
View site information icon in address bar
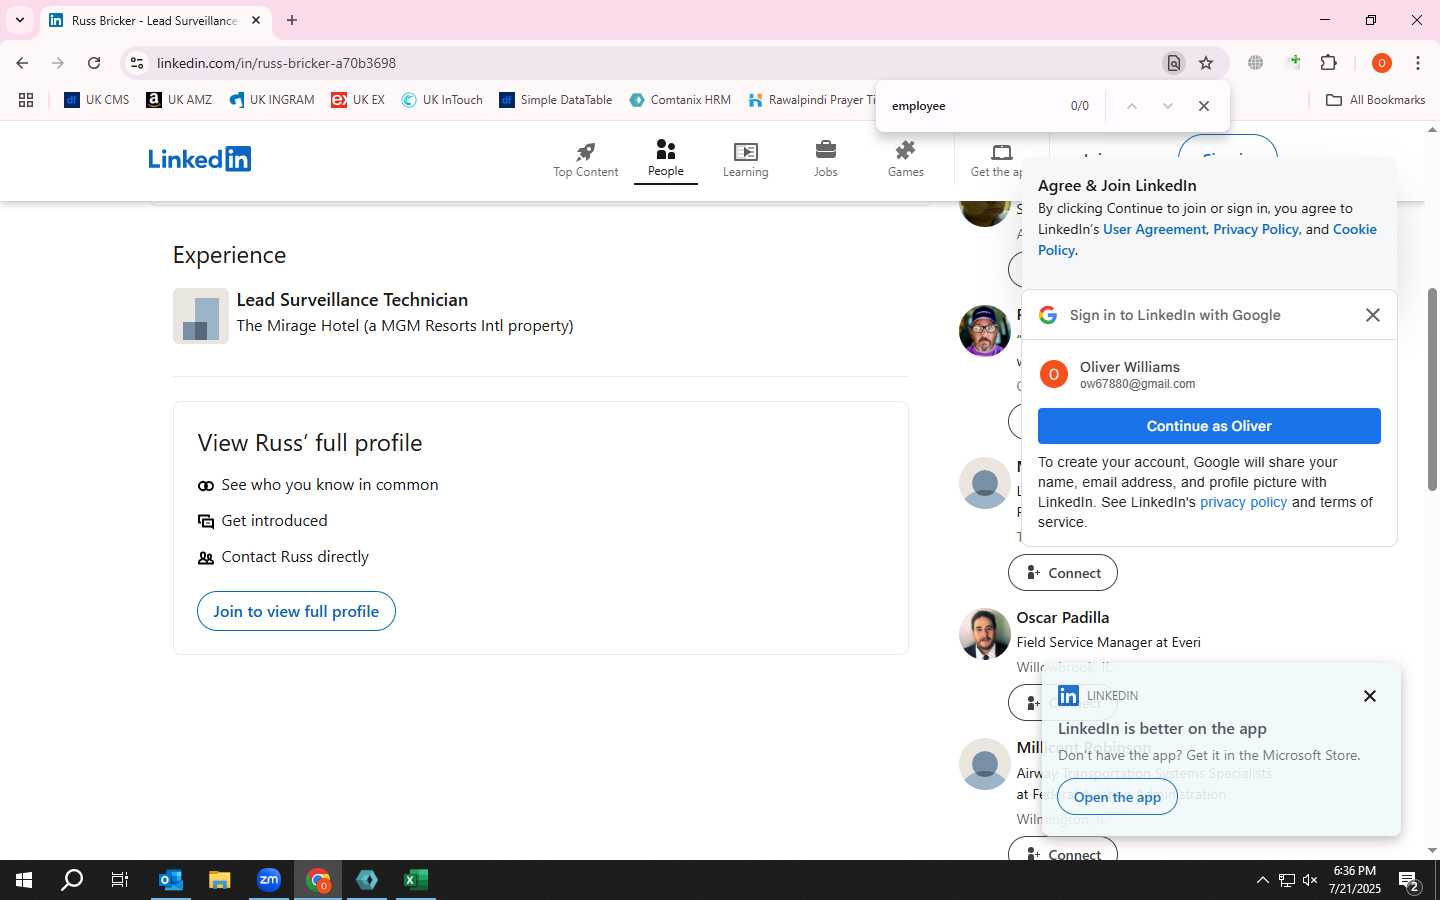click(x=137, y=63)
